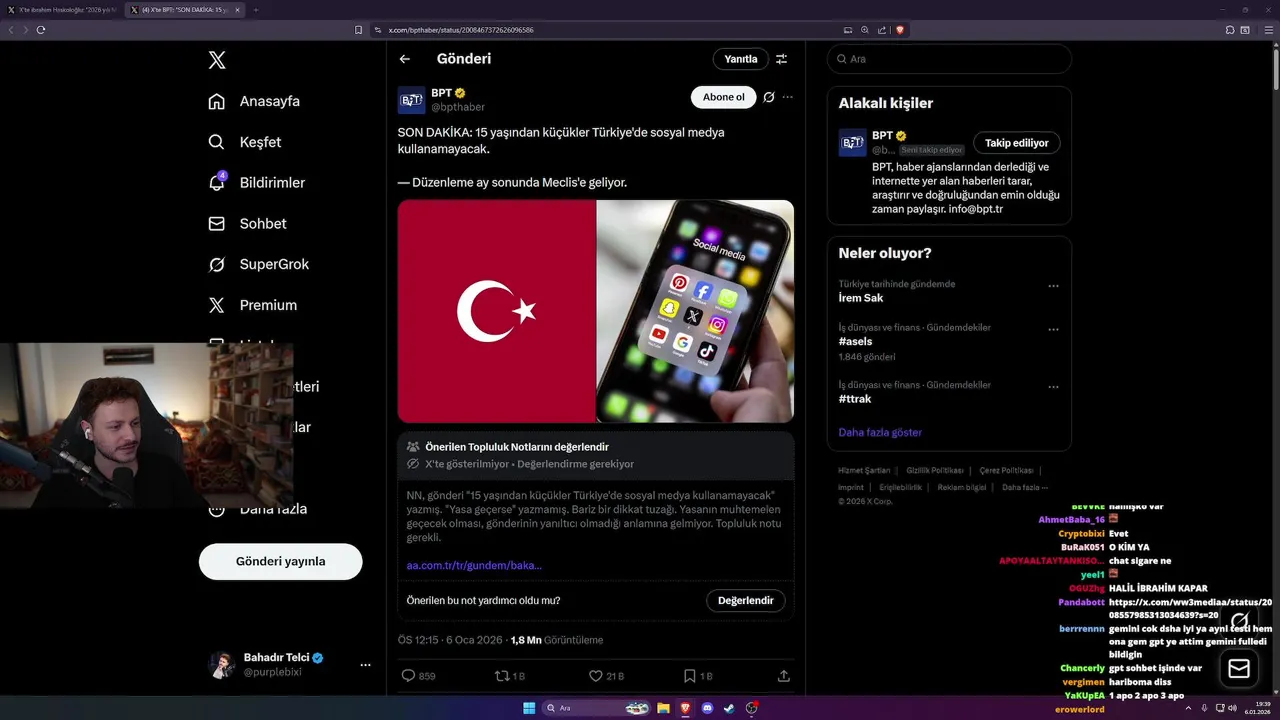Open #ttrak trending topic

(x=853, y=399)
